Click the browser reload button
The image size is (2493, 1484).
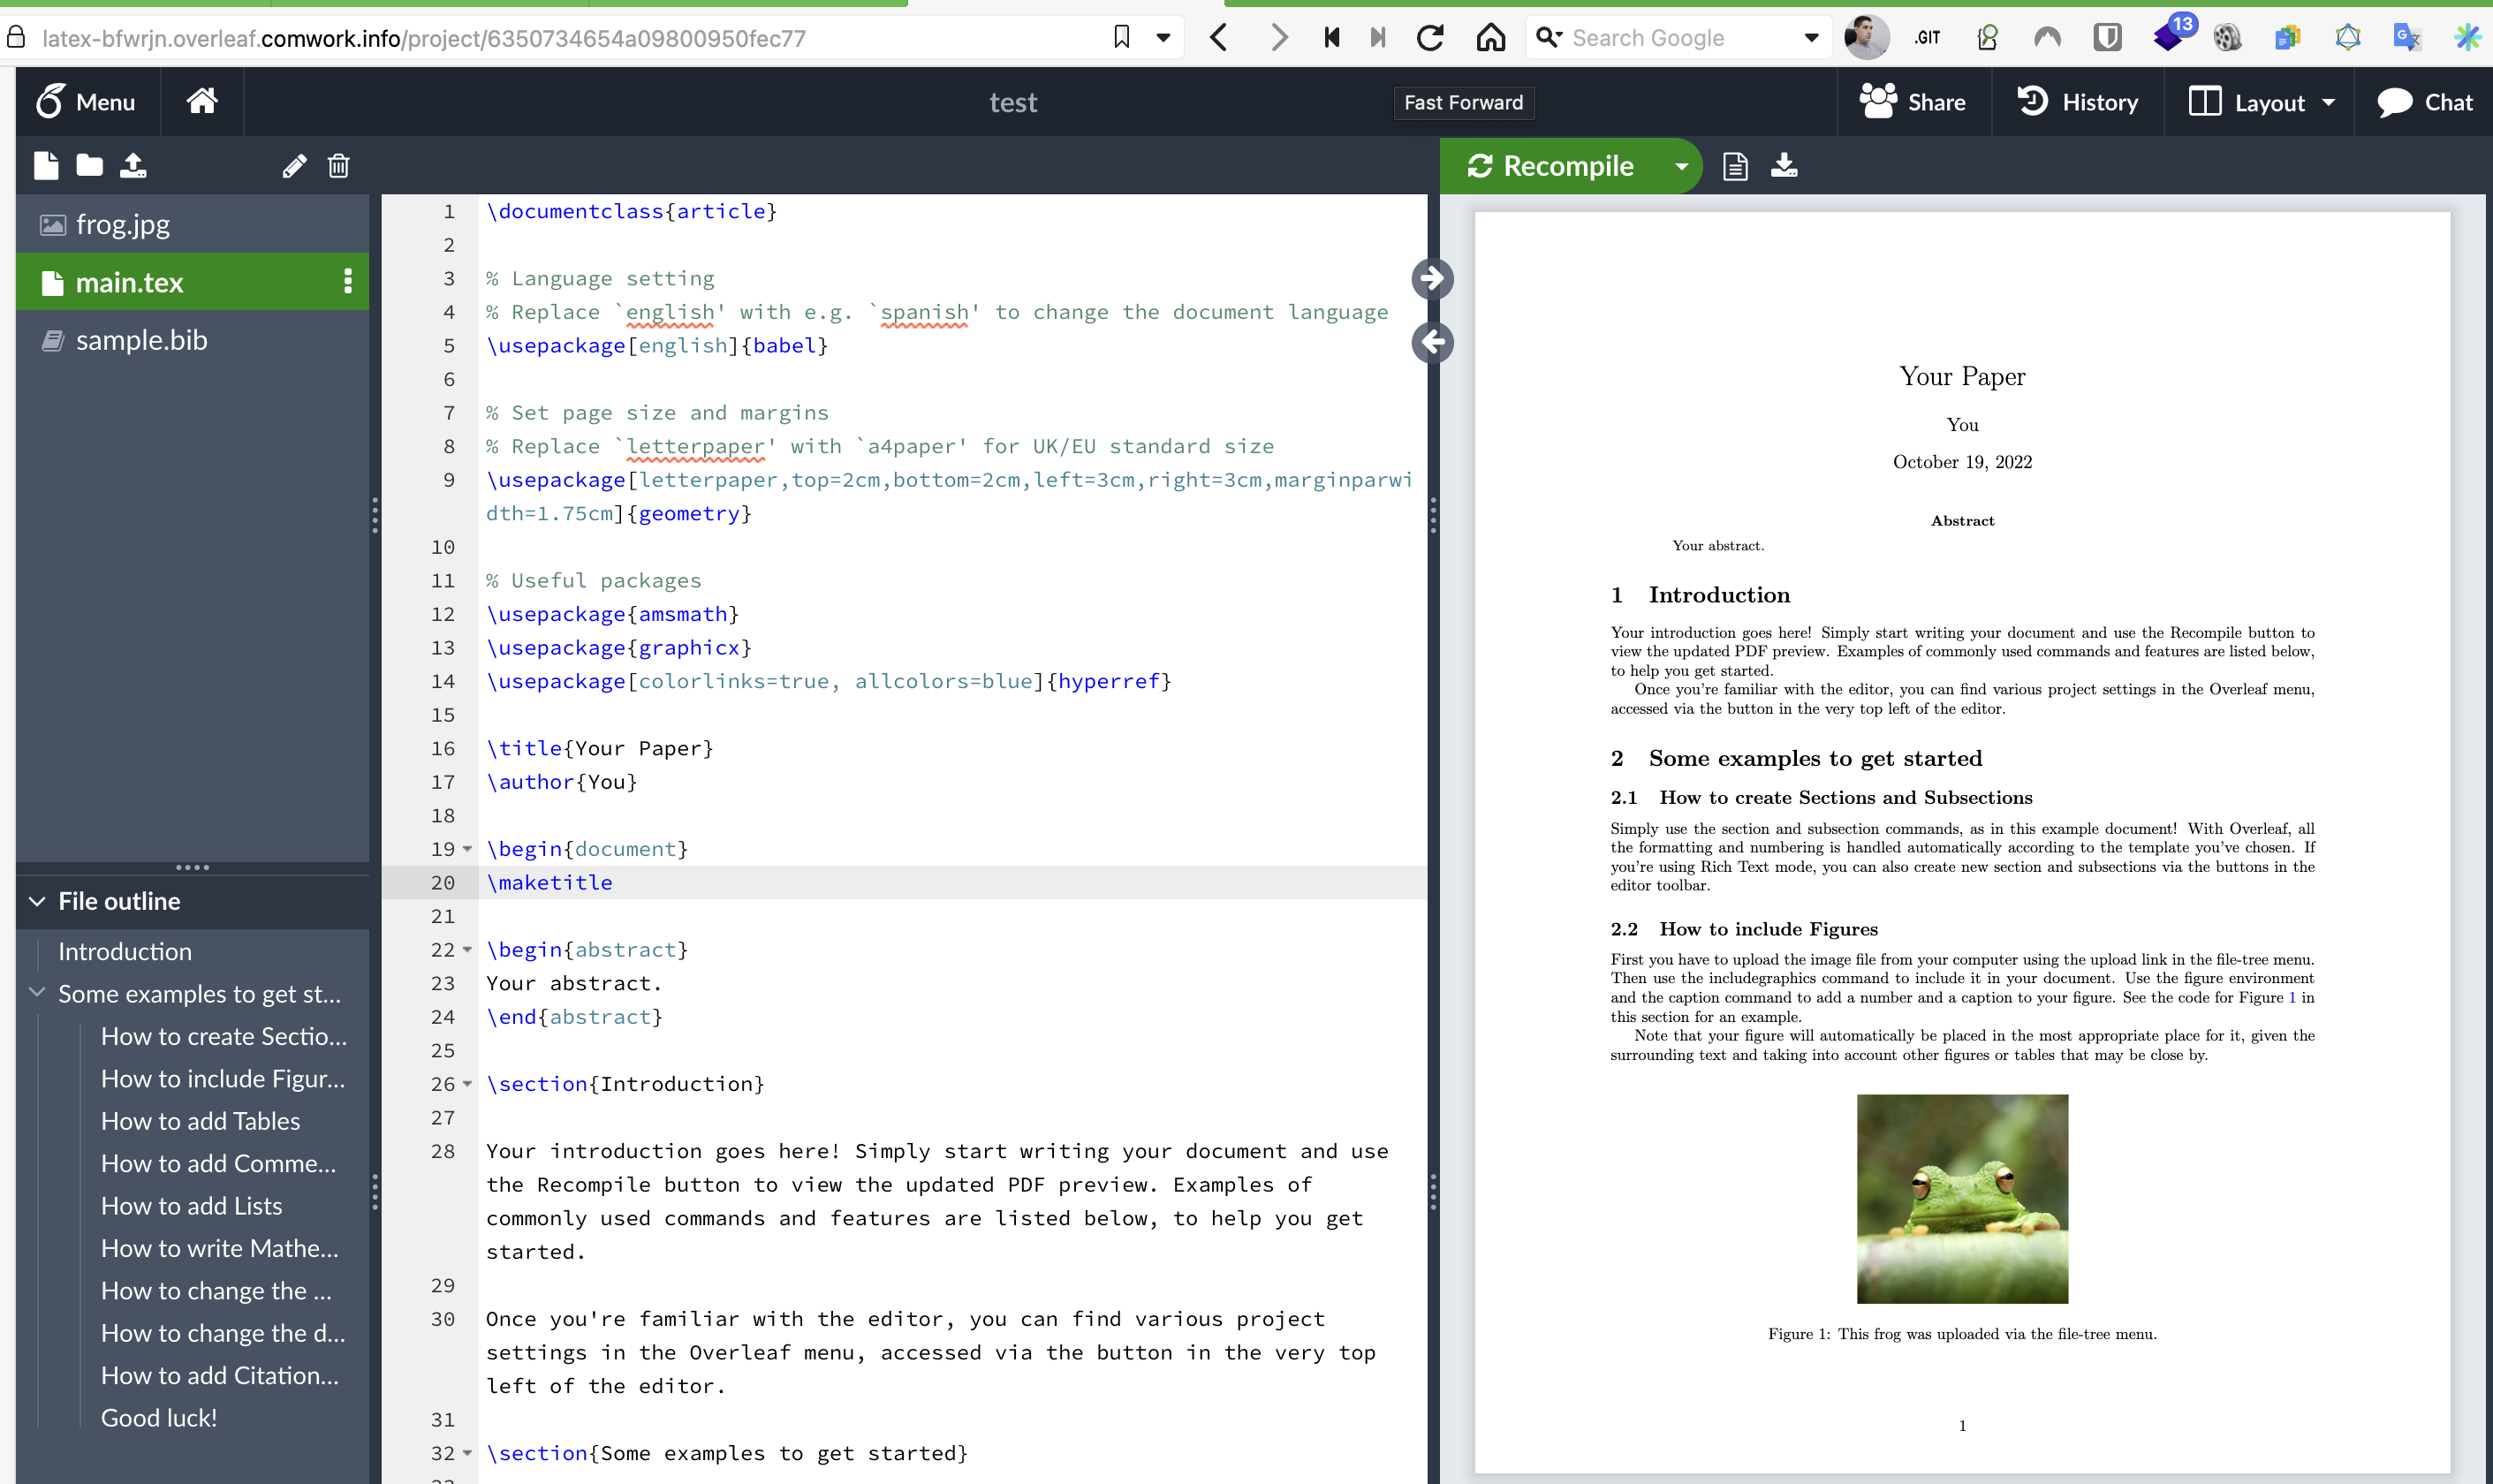tap(1430, 38)
